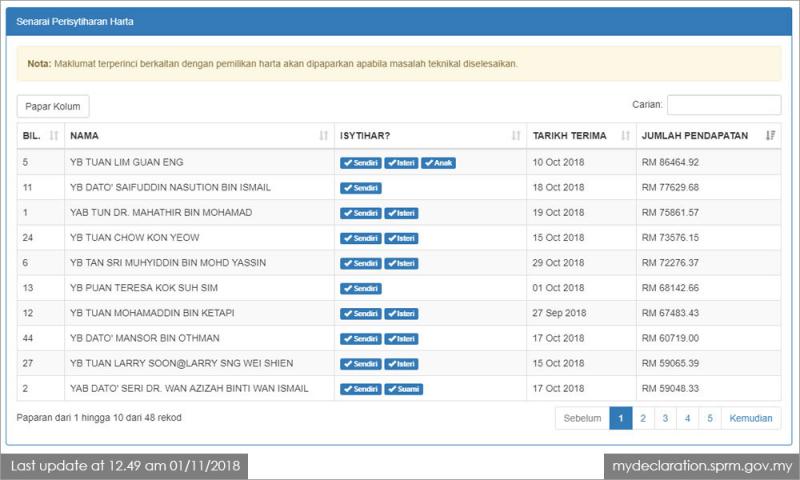The image size is (800, 480).
Task: Click Kemudian to view next page
Action: coord(751,418)
